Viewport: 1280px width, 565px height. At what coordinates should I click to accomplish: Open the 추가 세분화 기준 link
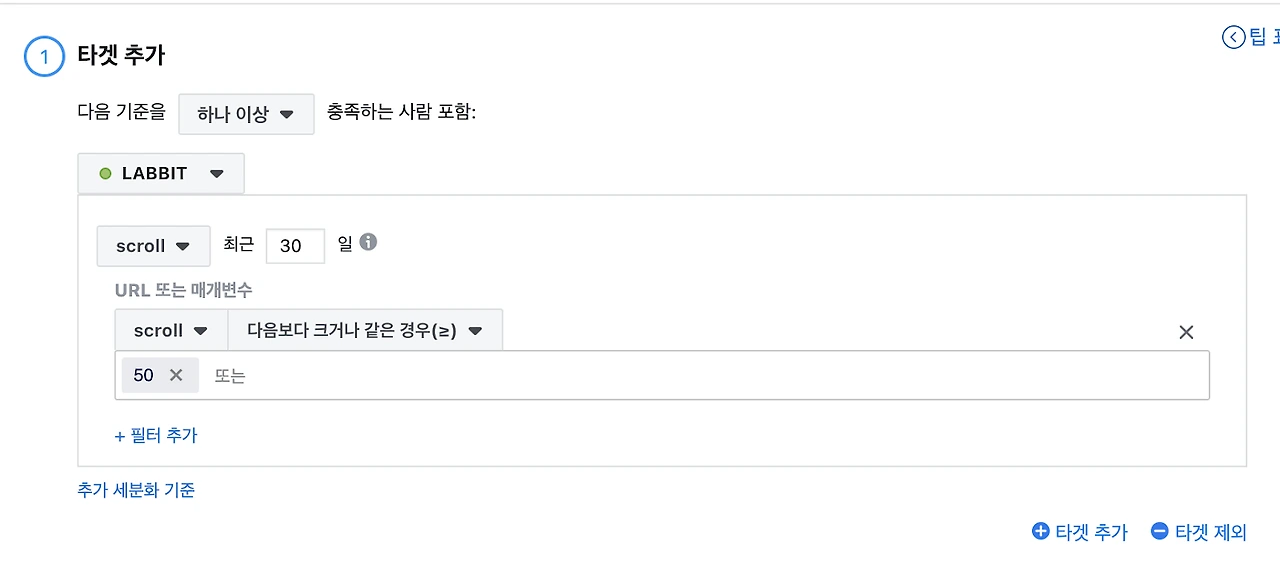[x=136, y=490]
